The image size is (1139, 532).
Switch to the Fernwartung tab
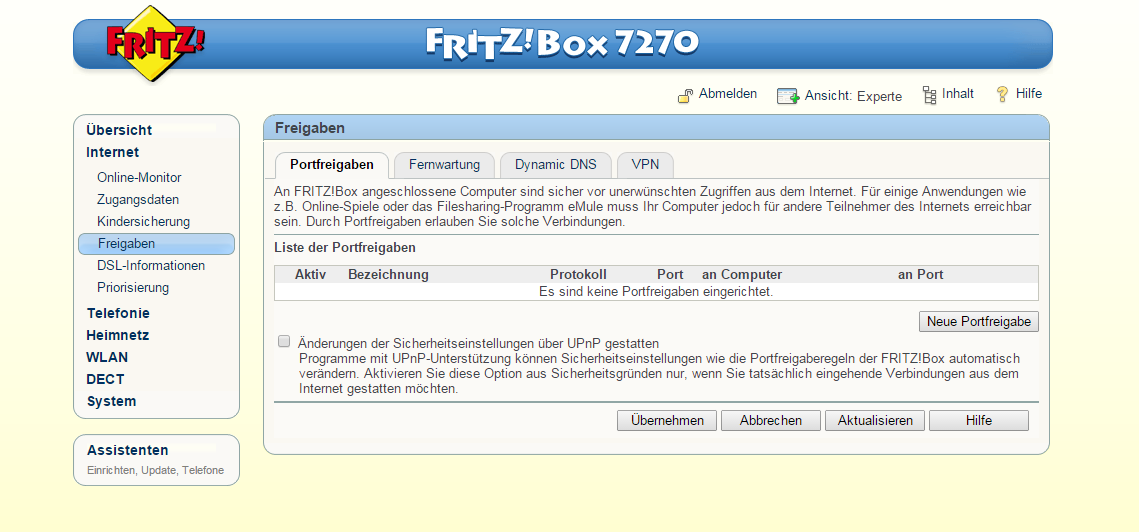pyautogui.click(x=445, y=165)
